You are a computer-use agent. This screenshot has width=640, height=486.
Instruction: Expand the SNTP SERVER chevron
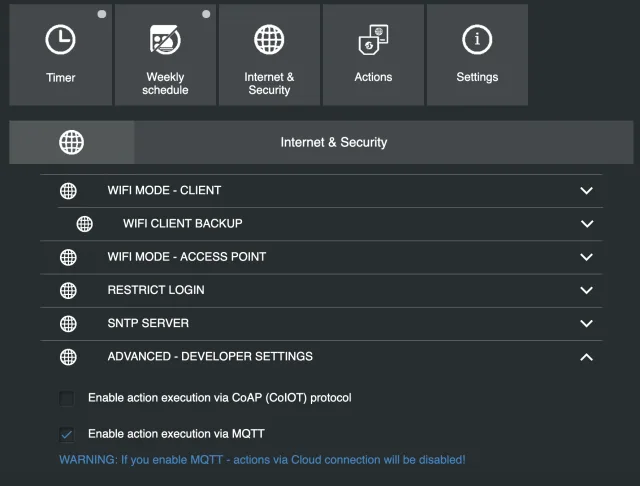587,323
